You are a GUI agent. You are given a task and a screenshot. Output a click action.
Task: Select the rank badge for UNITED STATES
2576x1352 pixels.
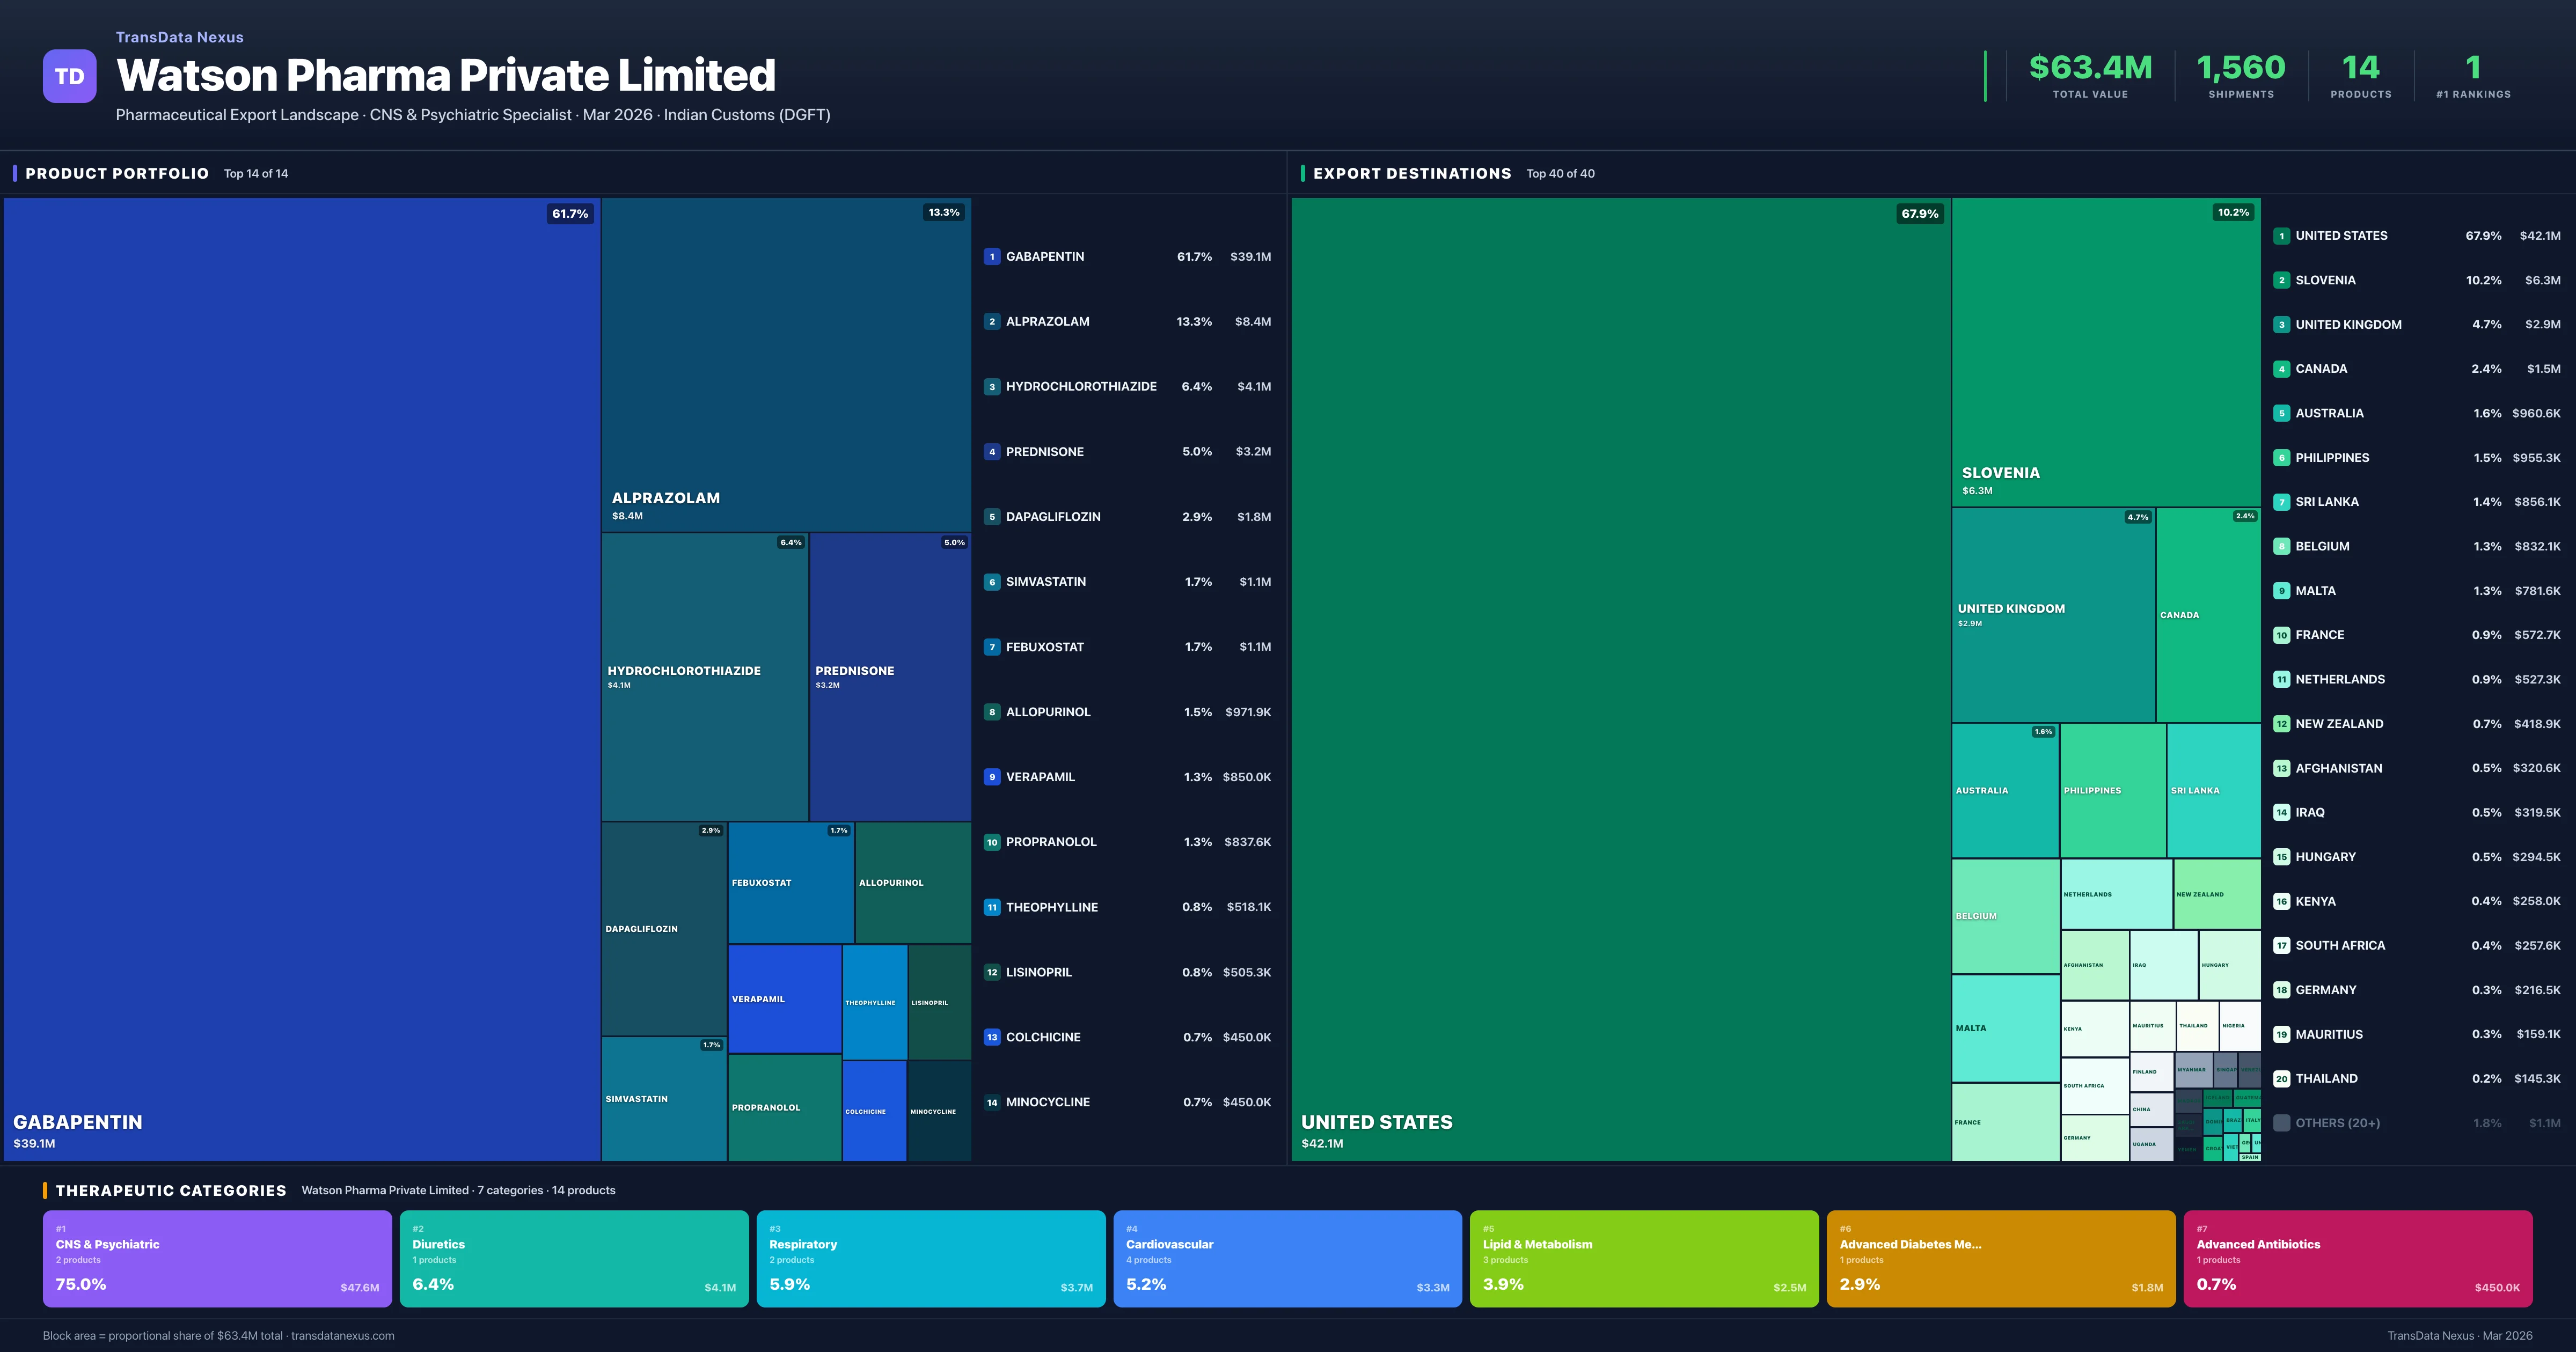pos(2282,235)
